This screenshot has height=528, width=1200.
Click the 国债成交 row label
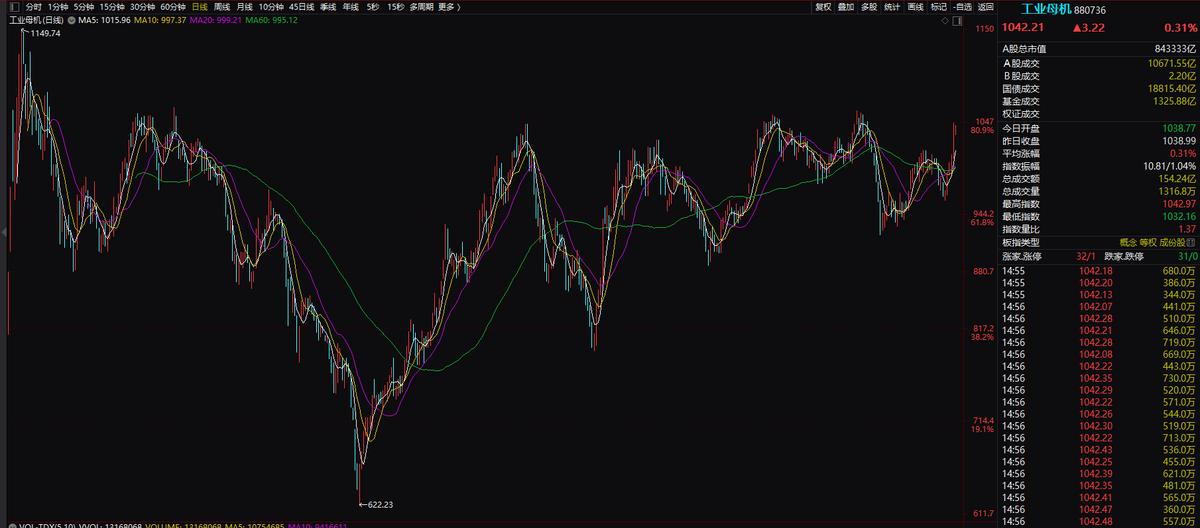point(1022,88)
